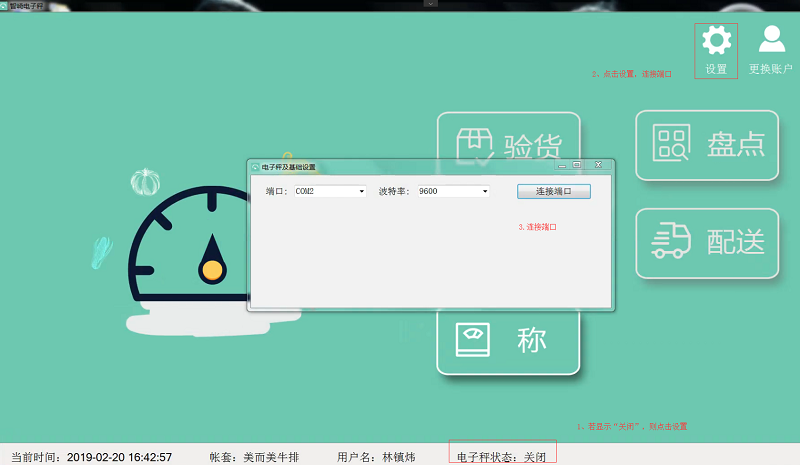The width and height of the screenshot is (800, 465).
Task: Maximize the 电子秤及基础设置 dialog
Action: 577,165
